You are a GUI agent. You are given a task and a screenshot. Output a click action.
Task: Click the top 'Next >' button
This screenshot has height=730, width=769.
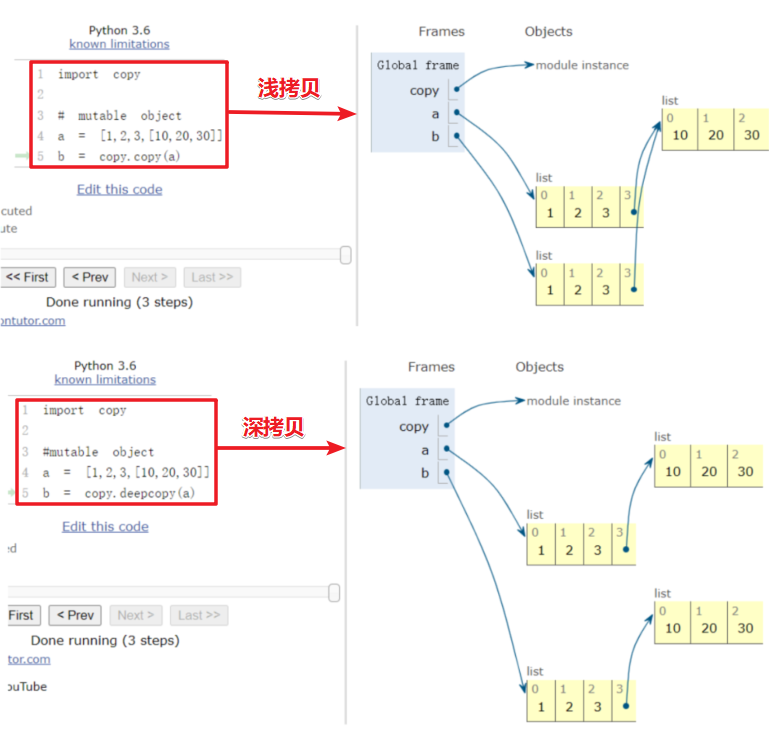click(x=150, y=277)
